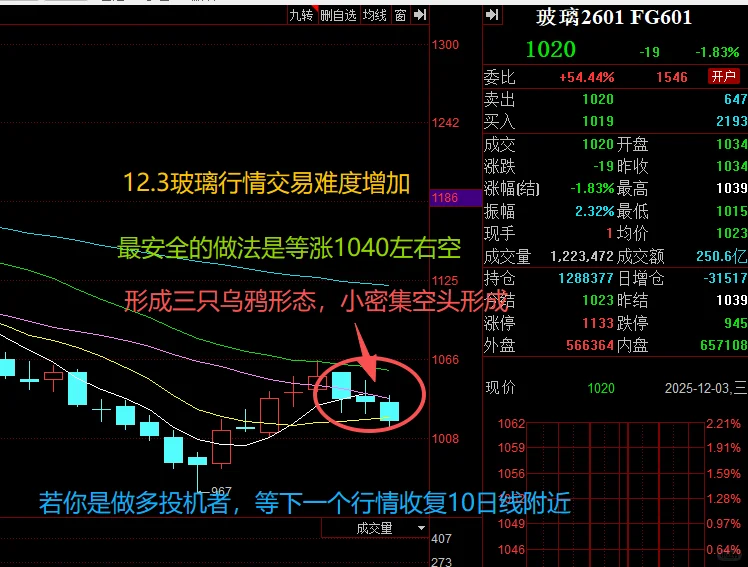Click the 玻璃2601 FG601 contract title
This screenshot has width=748, height=567.
[613, 18]
